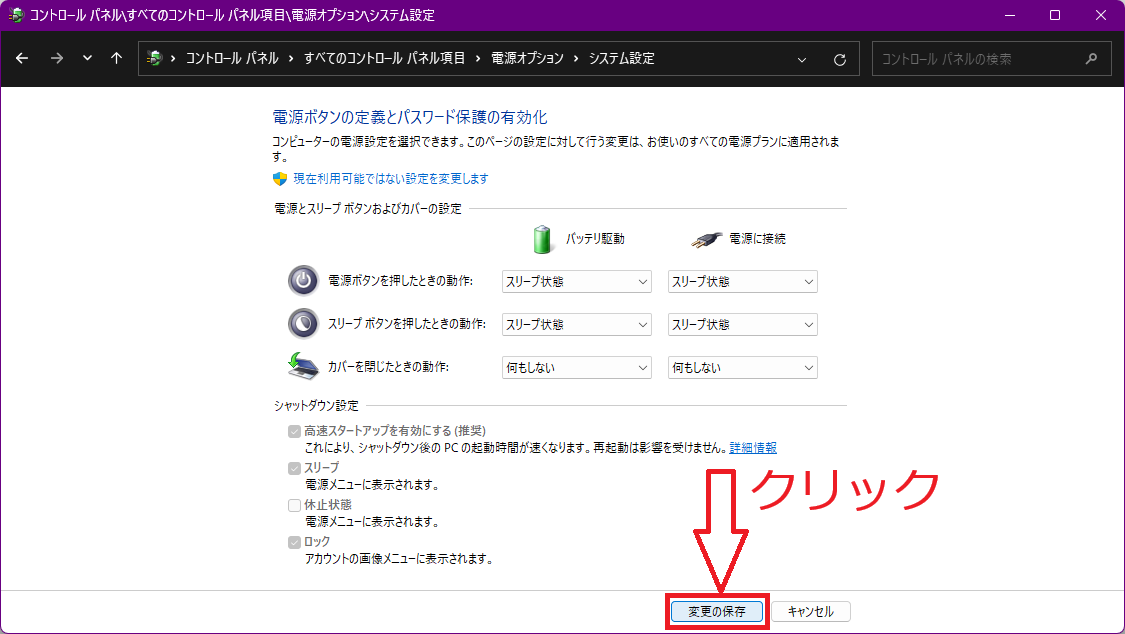Click the up-one-level arrow icon
The width and height of the screenshot is (1125, 634).
click(116, 58)
